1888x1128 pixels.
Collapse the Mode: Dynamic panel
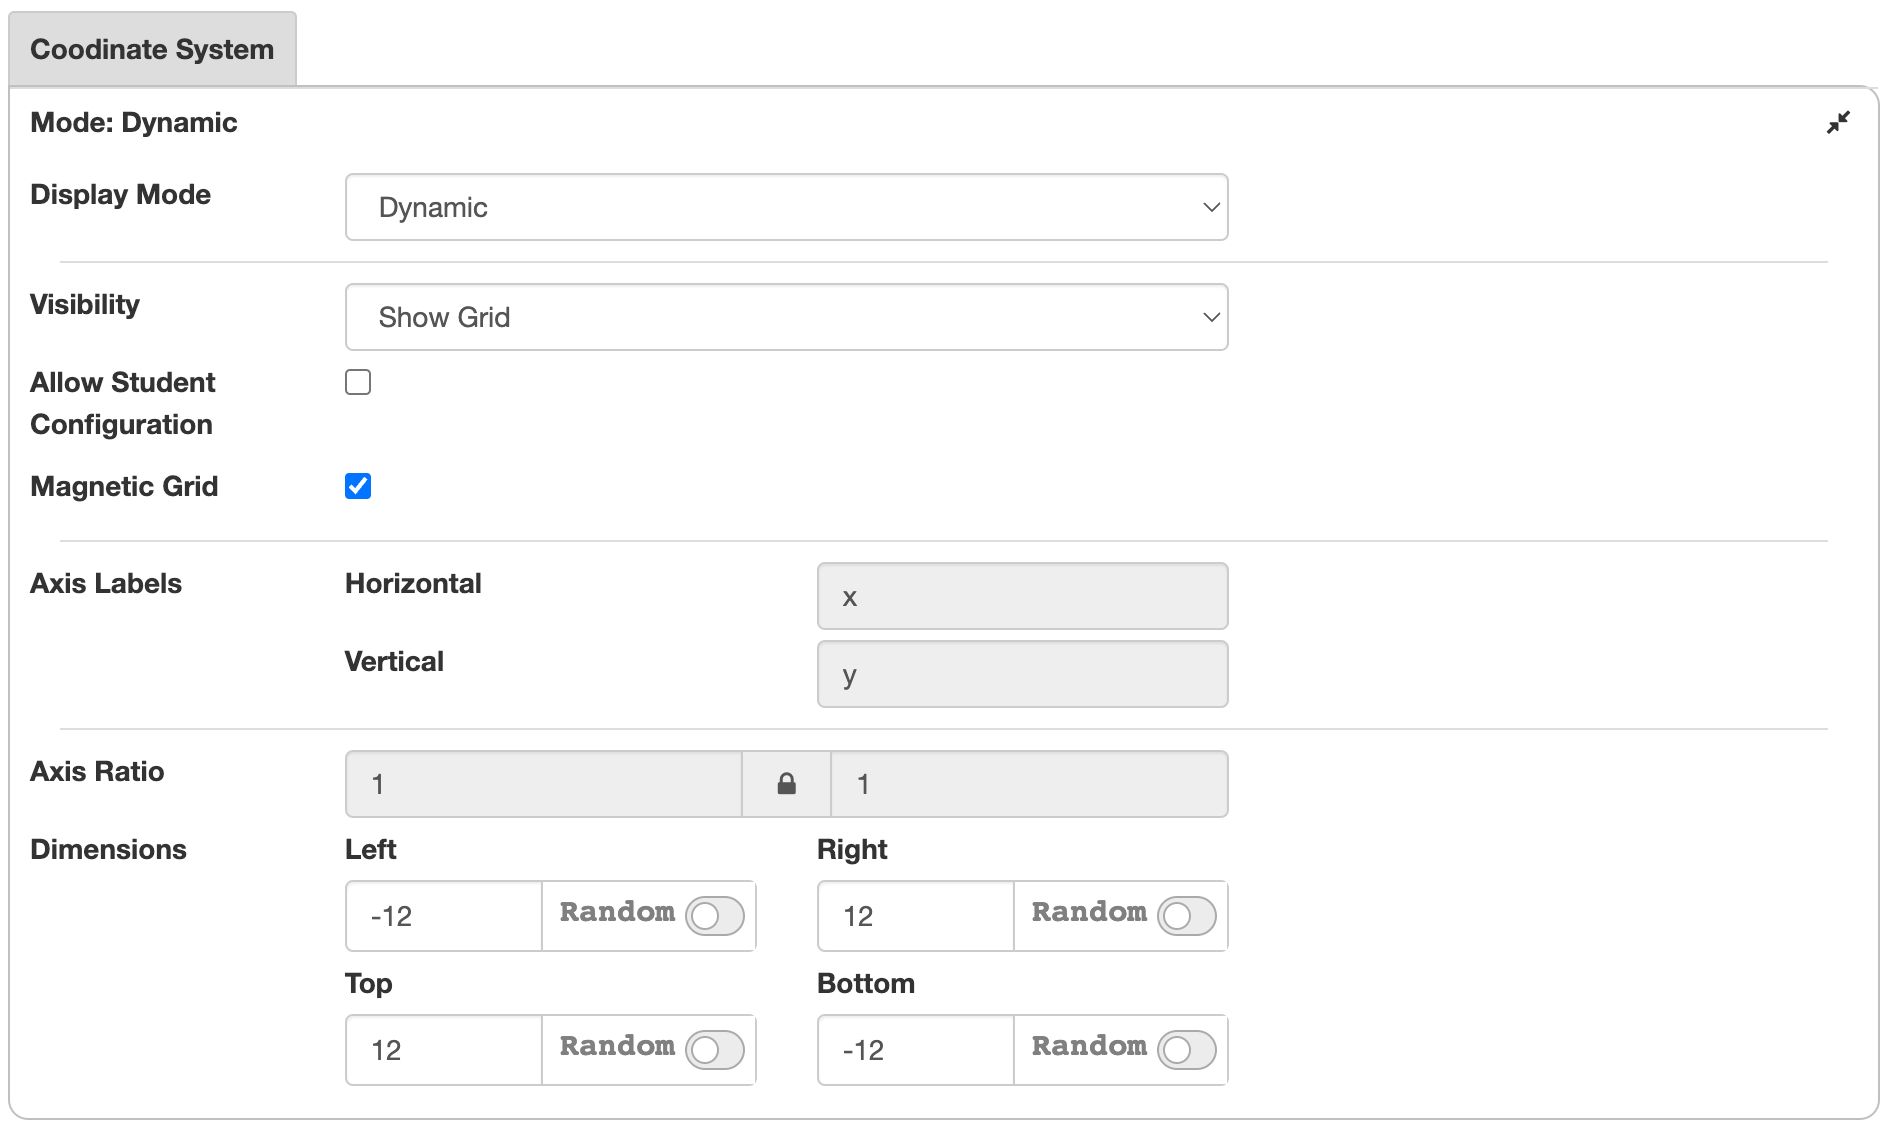coord(1838,122)
